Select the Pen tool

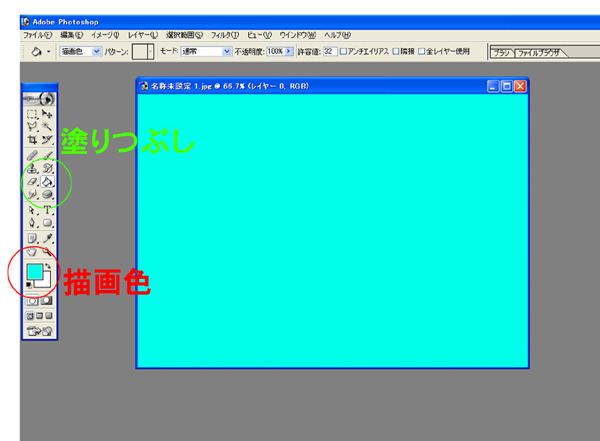32,223
